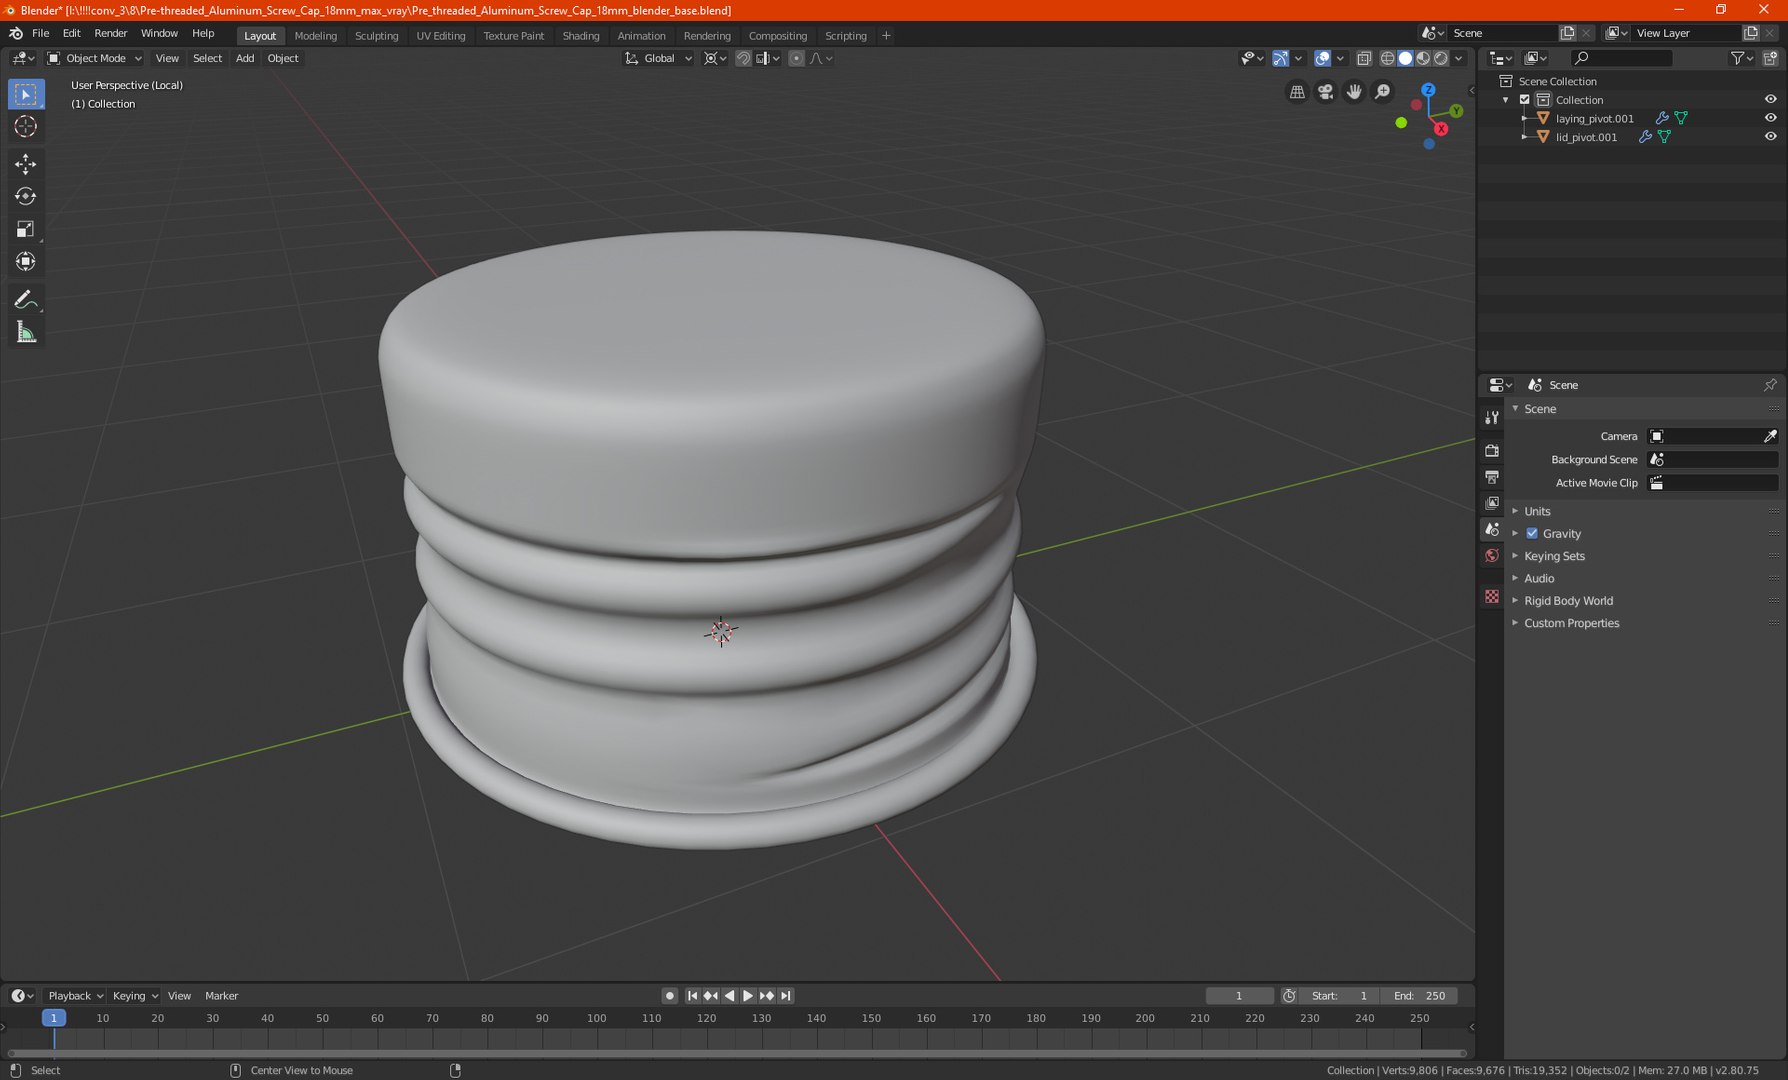This screenshot has width=1788, height=1080.
Task: Open the Render menu
Action: [x=110, y=33]
